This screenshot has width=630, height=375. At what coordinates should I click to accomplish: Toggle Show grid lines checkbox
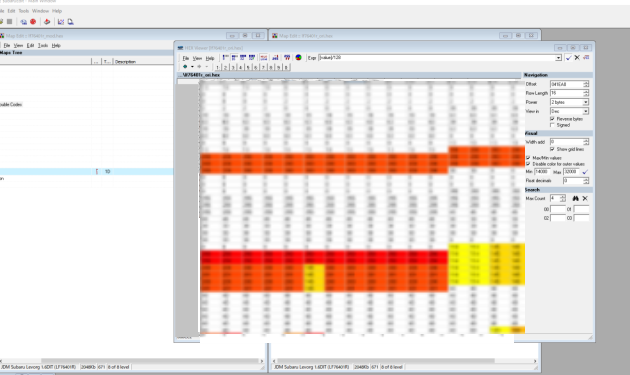552,149
